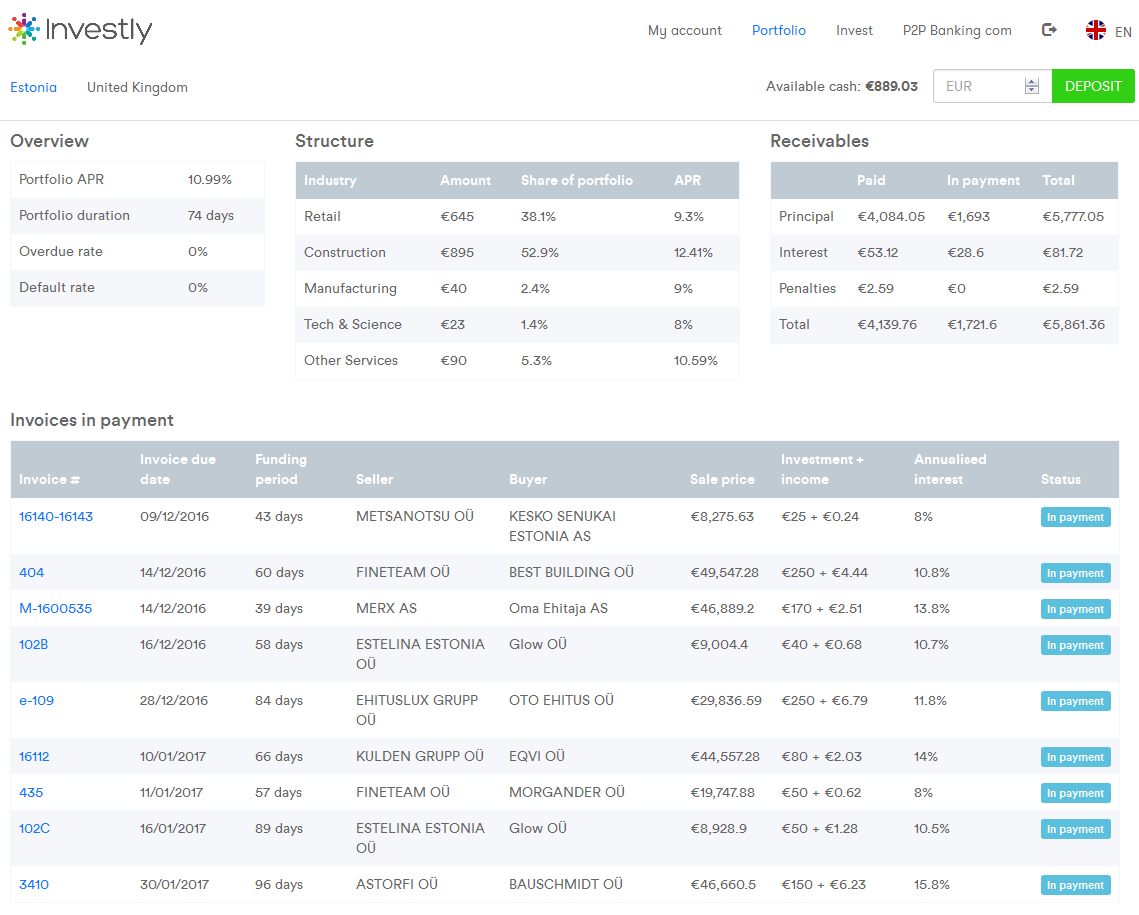Open invoice 3410

coord(34,884)
